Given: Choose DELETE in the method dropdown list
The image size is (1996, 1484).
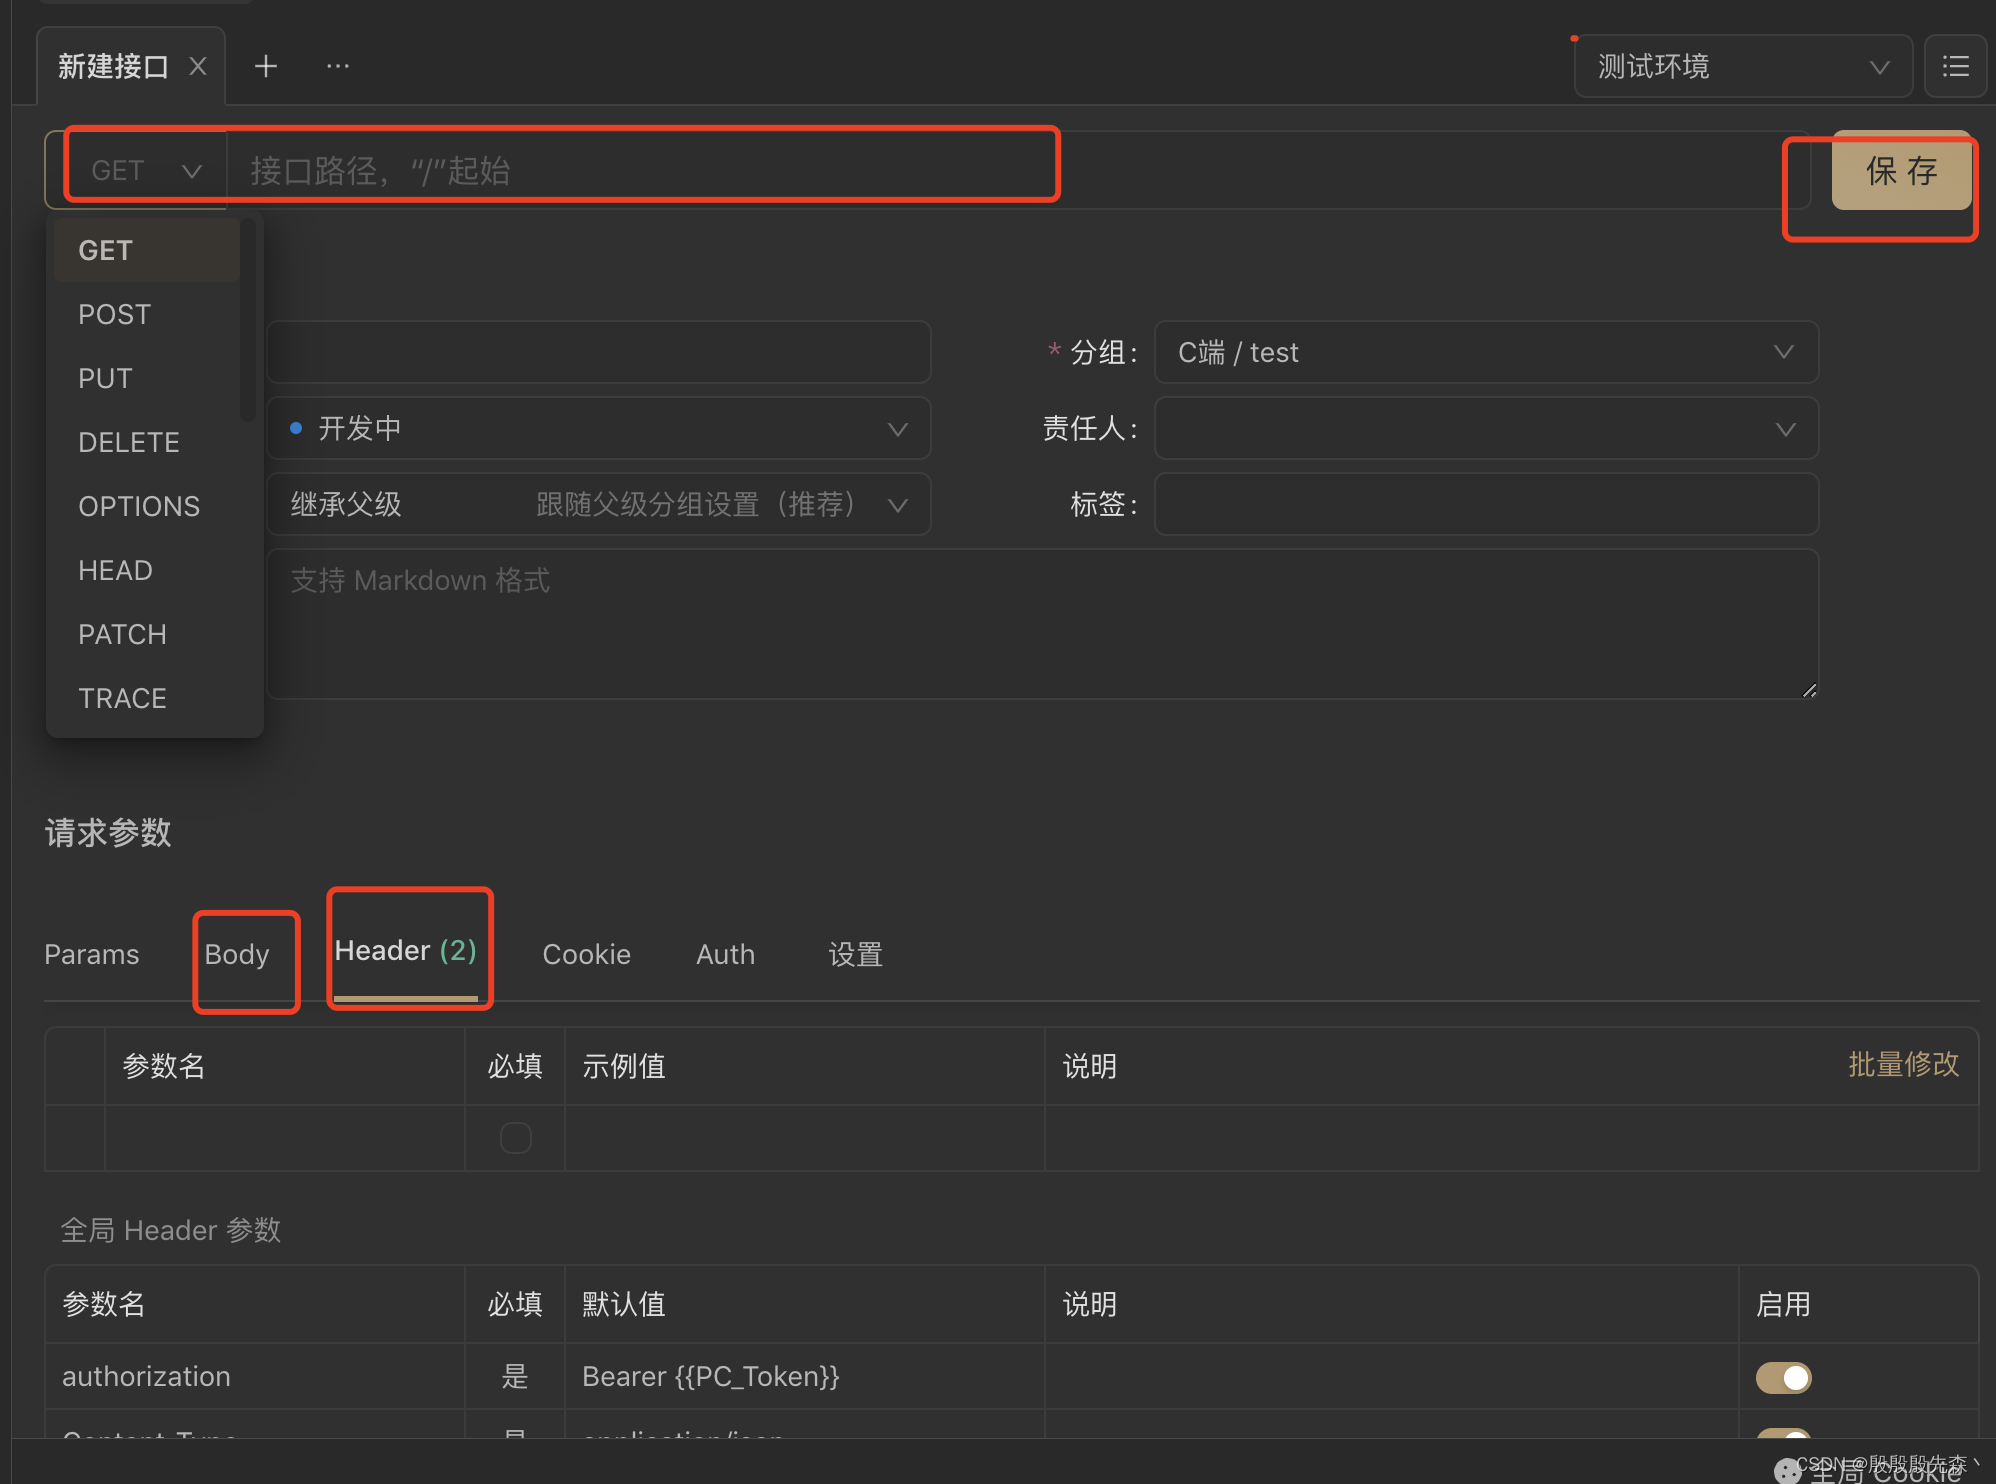Looking at the screenshot, I should (x=129, y=442).
